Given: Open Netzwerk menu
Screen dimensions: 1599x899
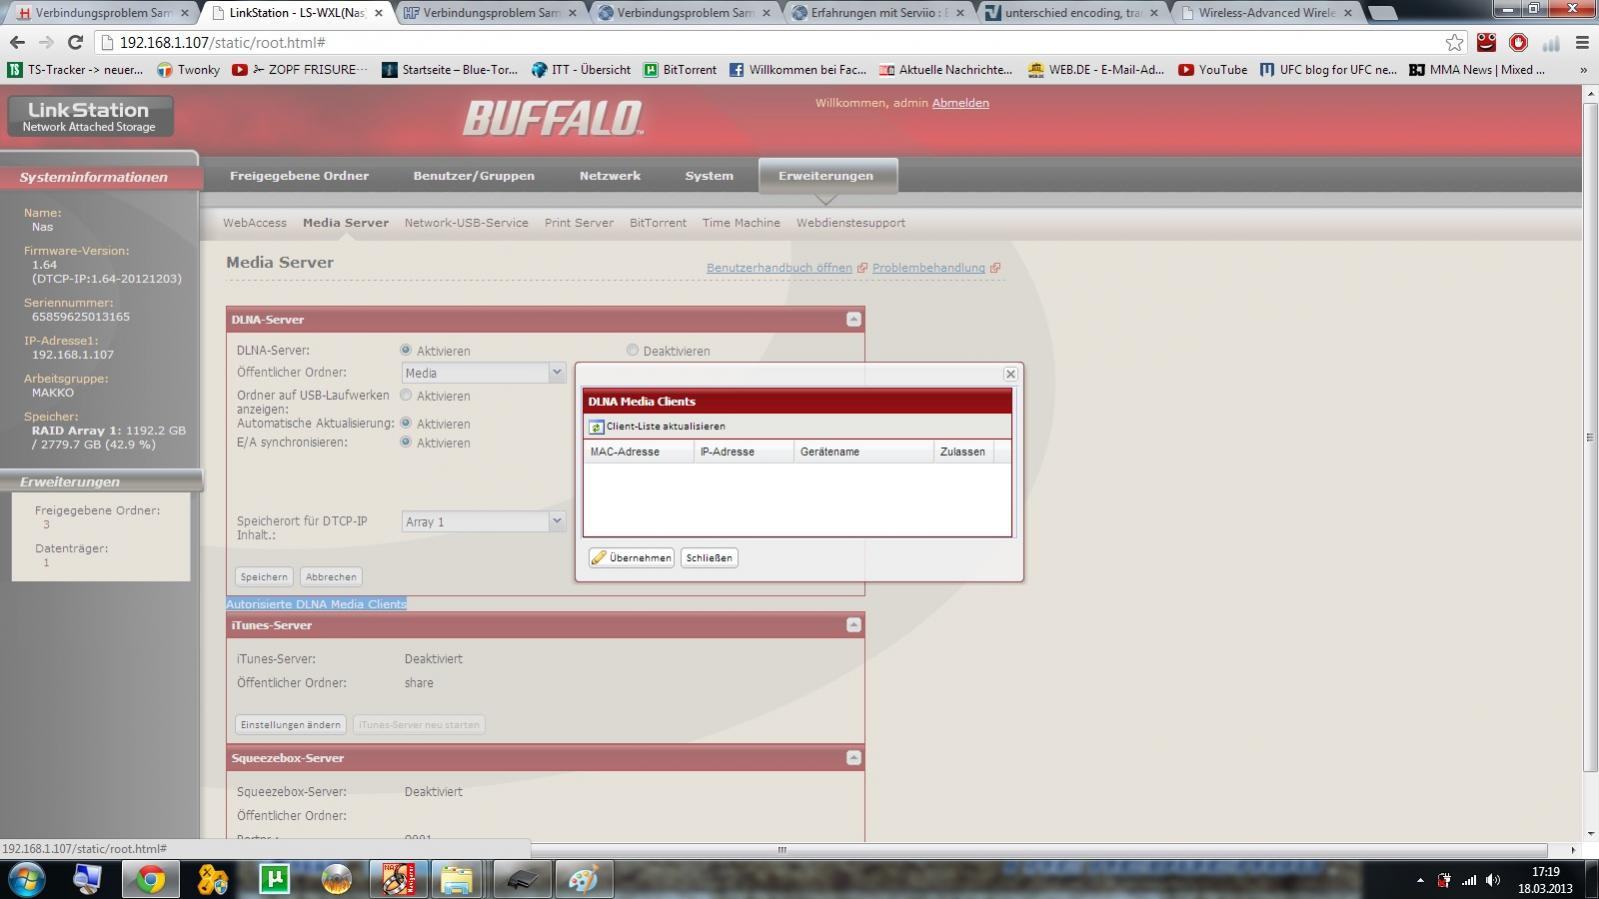Looking at the screenshot, I should tap(610, 176).
